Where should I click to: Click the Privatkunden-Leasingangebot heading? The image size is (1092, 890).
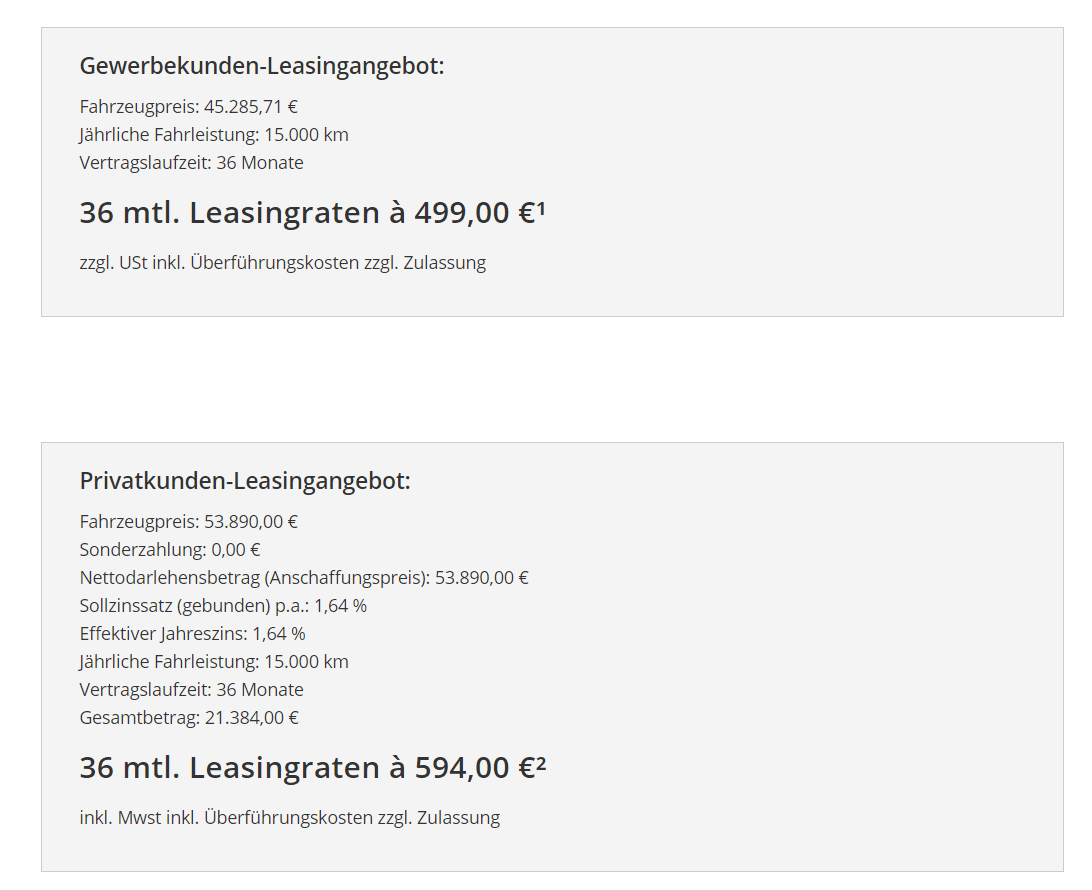(x=245, y=481)
